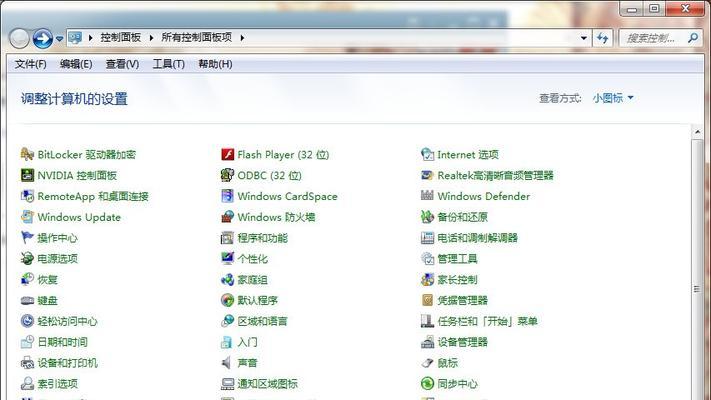
Task: Expand the arrow before 控制面板 breadcrumb
Action: pos(90,38)
